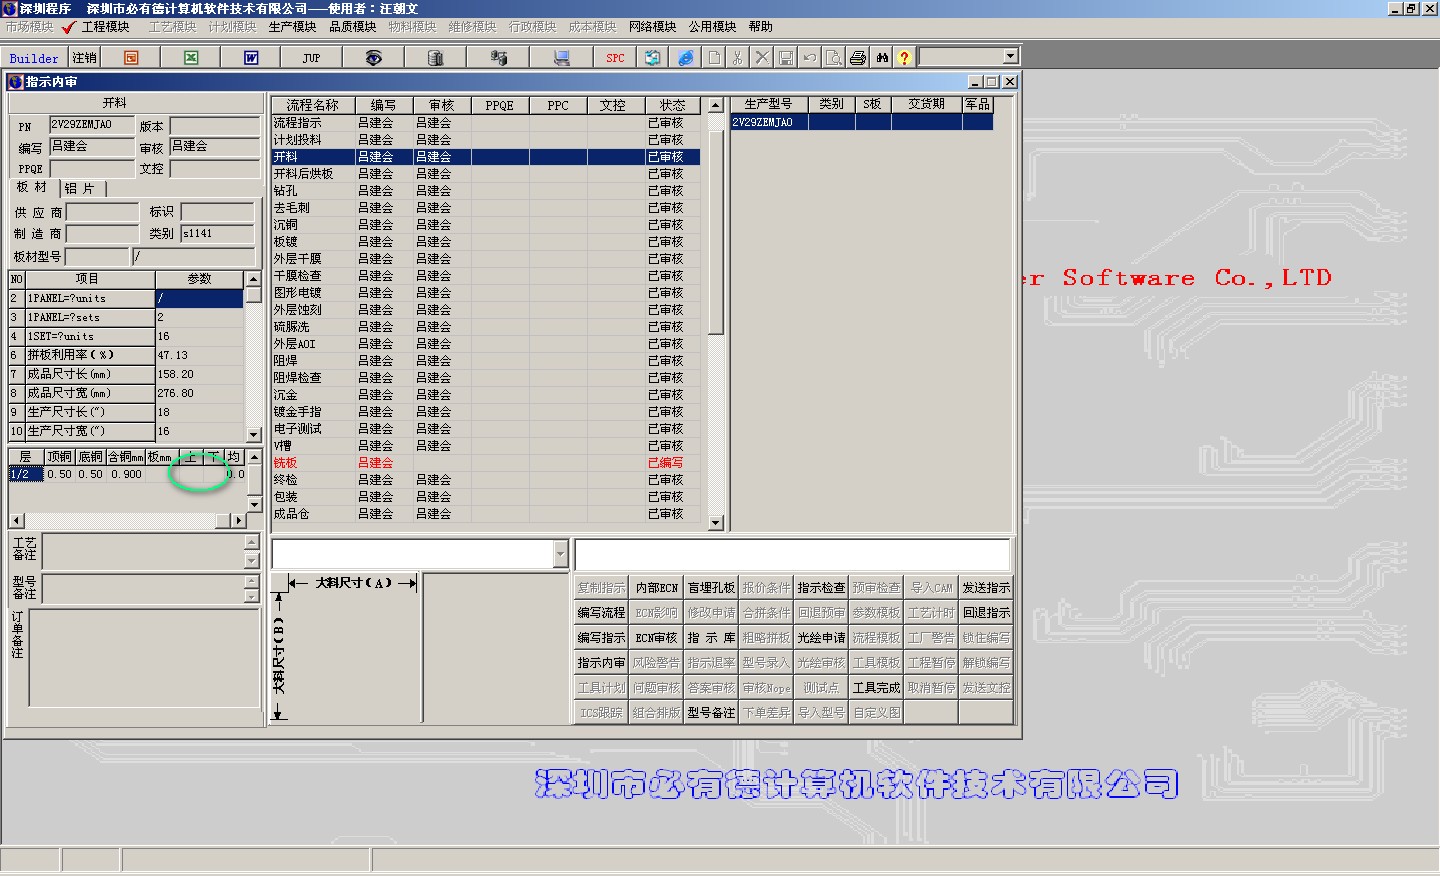Image resolution: width=1440 pixels, height=876 pixels.
Task: Switch to the 板材 tab
Action: pyautogui.click(x=31, y=187)
